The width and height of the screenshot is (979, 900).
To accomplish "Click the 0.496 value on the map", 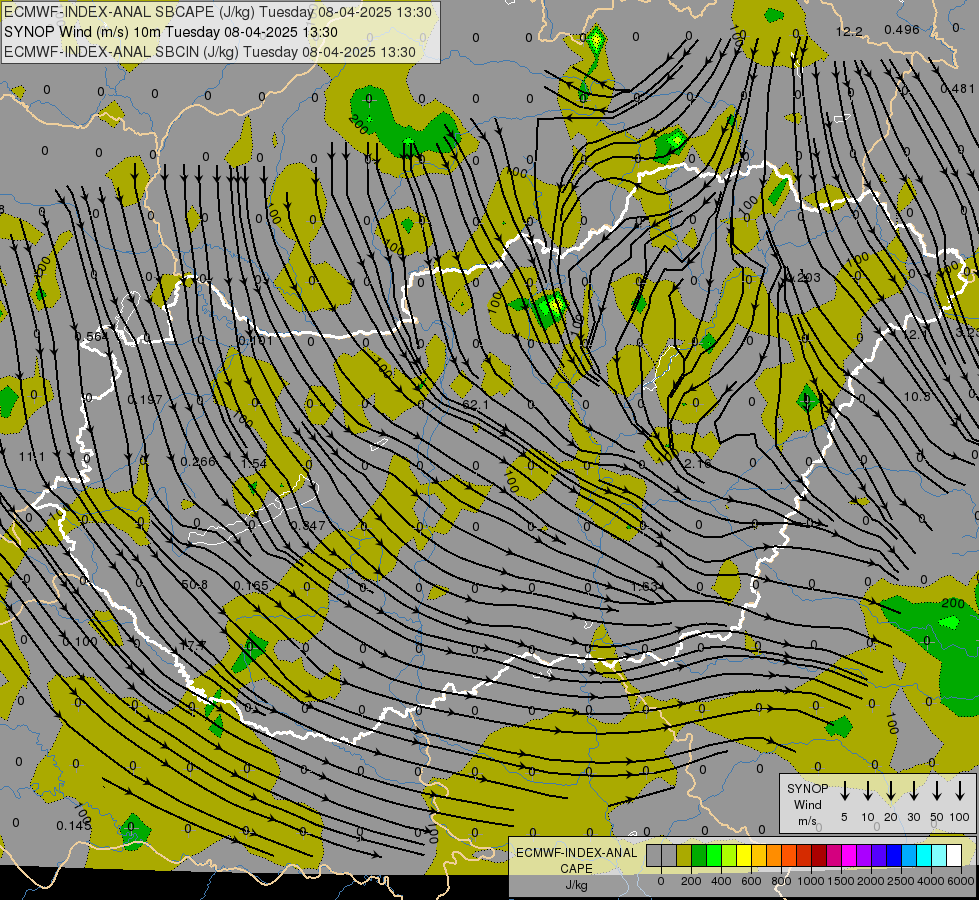I will click(902, 29).
